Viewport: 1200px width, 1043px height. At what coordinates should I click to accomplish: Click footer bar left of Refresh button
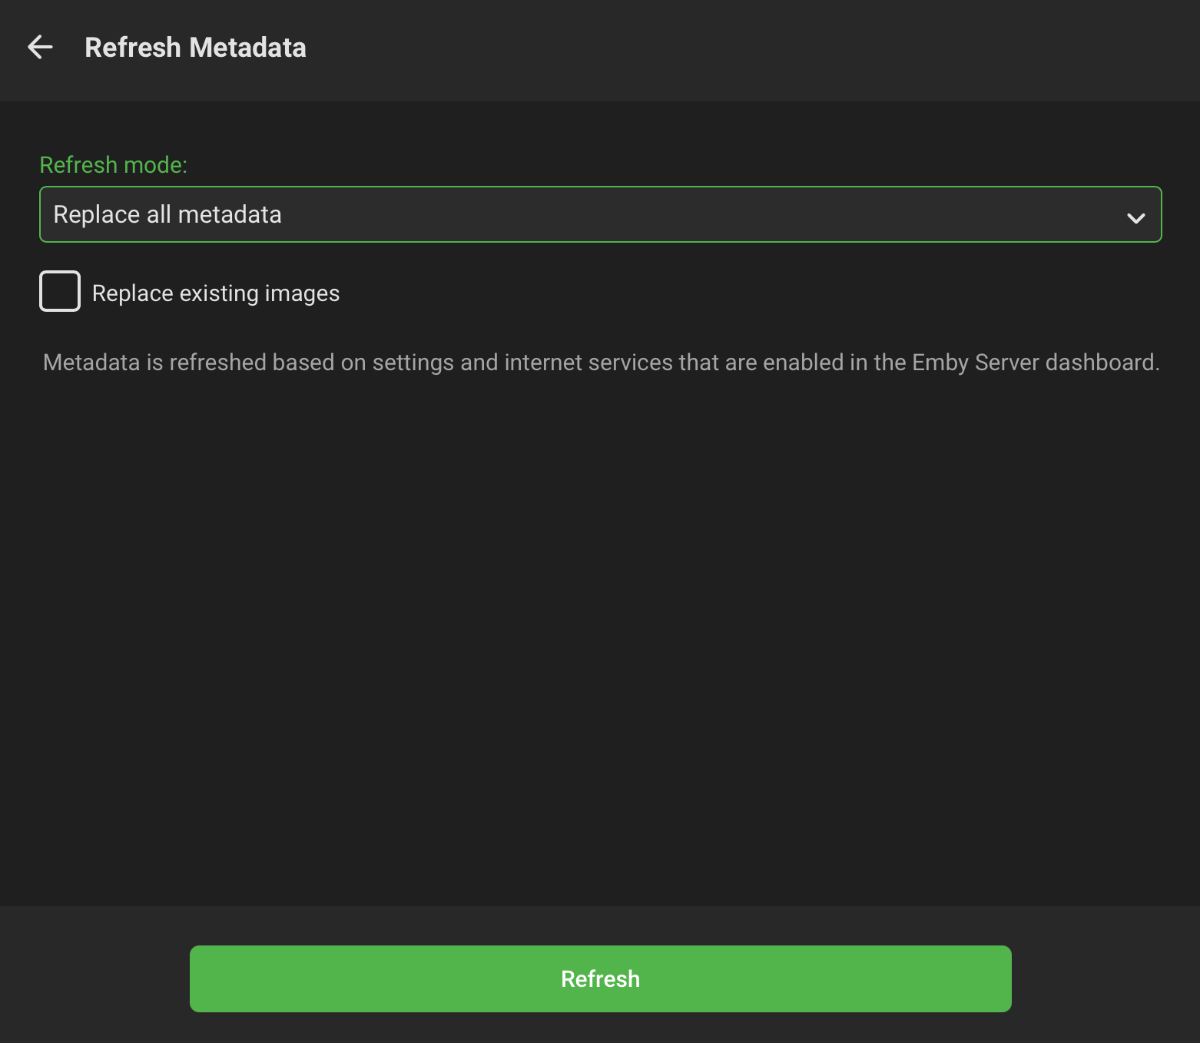(x=95, y=978)
